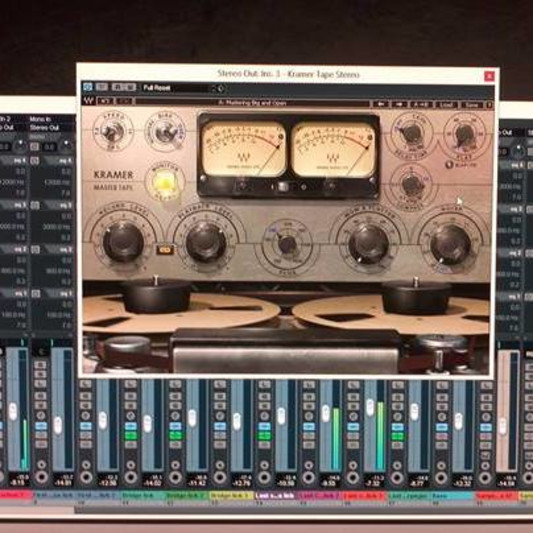Toggle eq 4 band on Mono In channel
The height and width of the screenshot is (533, 533).
click(x=35, y=160)
